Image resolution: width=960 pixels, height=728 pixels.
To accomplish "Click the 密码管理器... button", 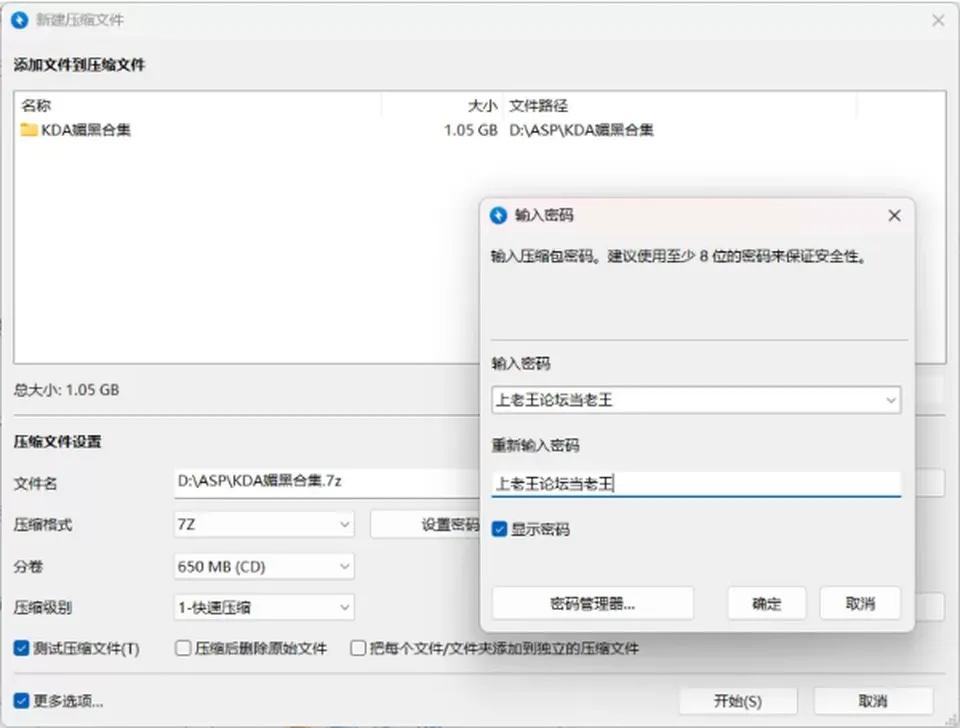I will click(593, 604).
